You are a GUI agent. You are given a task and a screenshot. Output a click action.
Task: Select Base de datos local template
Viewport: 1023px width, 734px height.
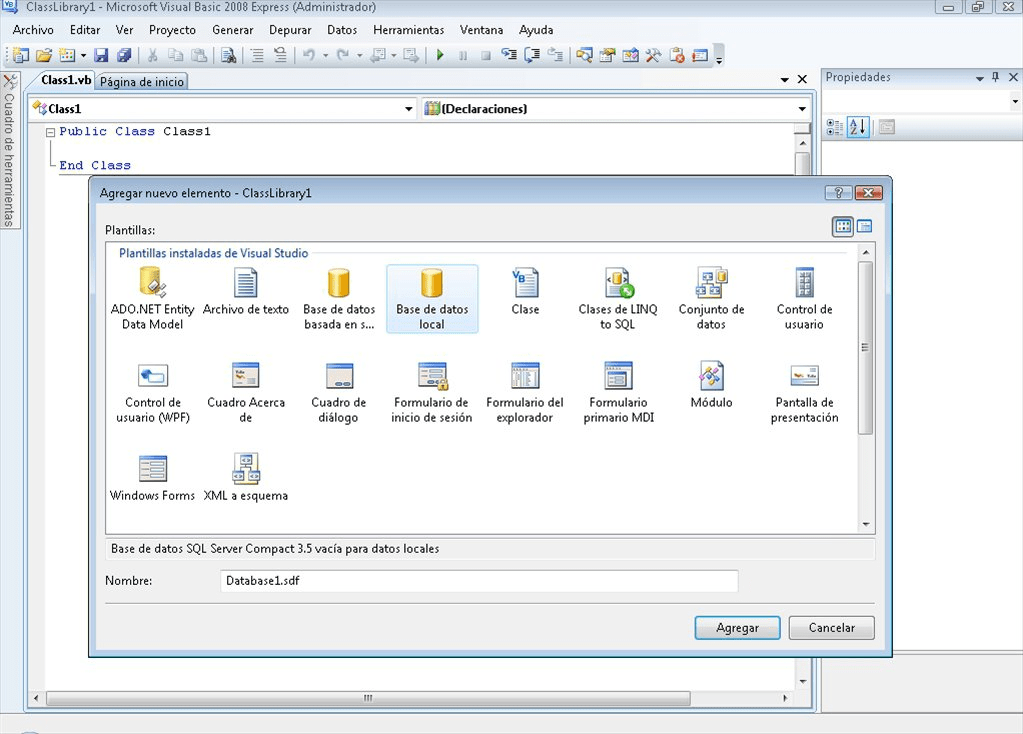pyautogui.click(x=432, y=299)
